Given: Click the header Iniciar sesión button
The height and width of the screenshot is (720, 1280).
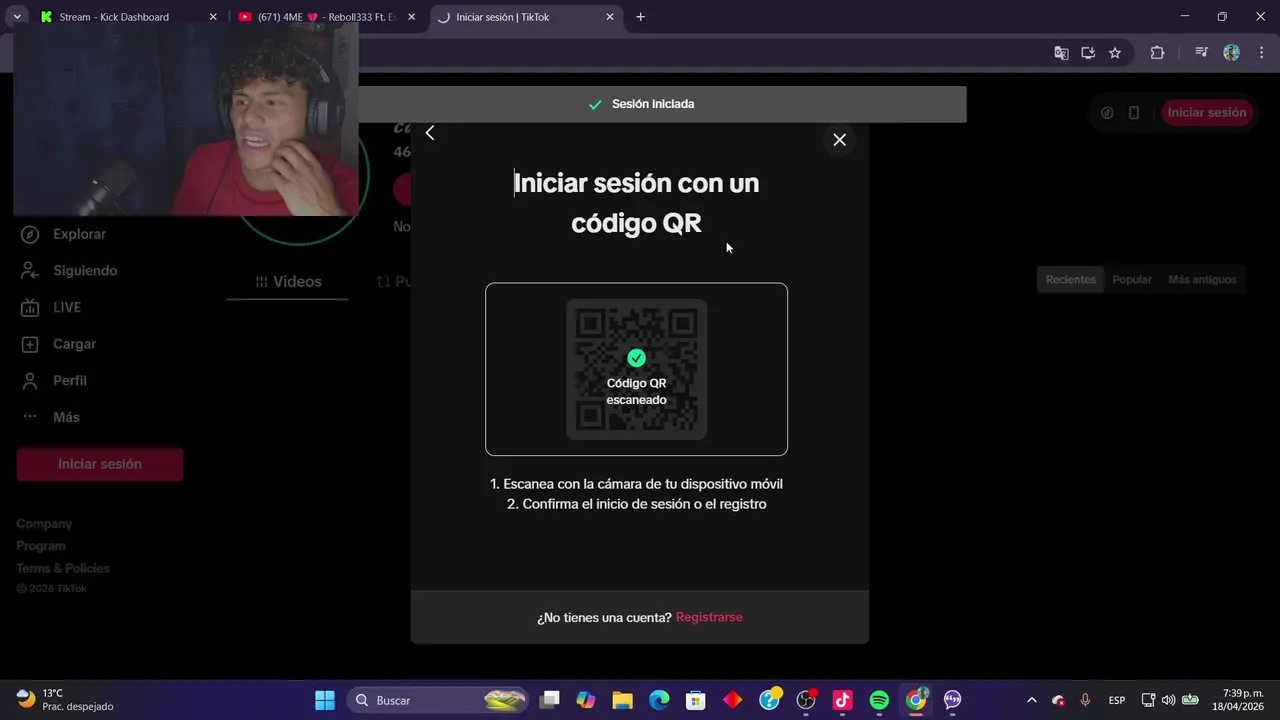Looking at the screenshot, I should (x=1207, y=112).
